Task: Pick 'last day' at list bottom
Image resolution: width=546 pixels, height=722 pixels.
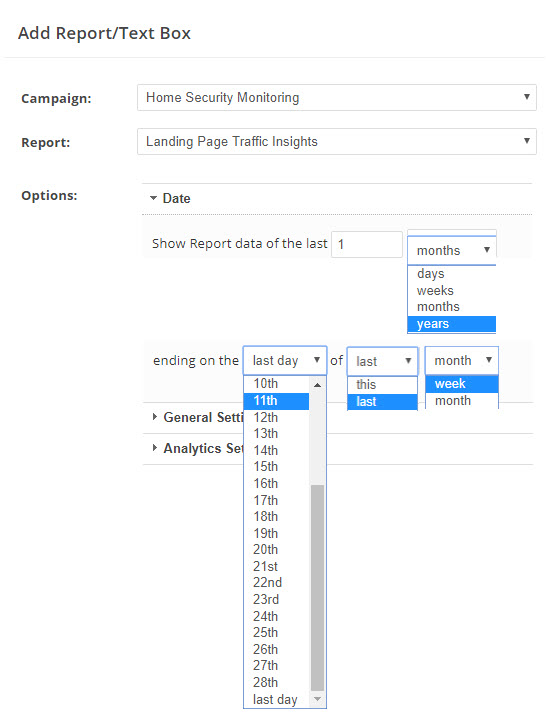Action: [x=276, y=699]
